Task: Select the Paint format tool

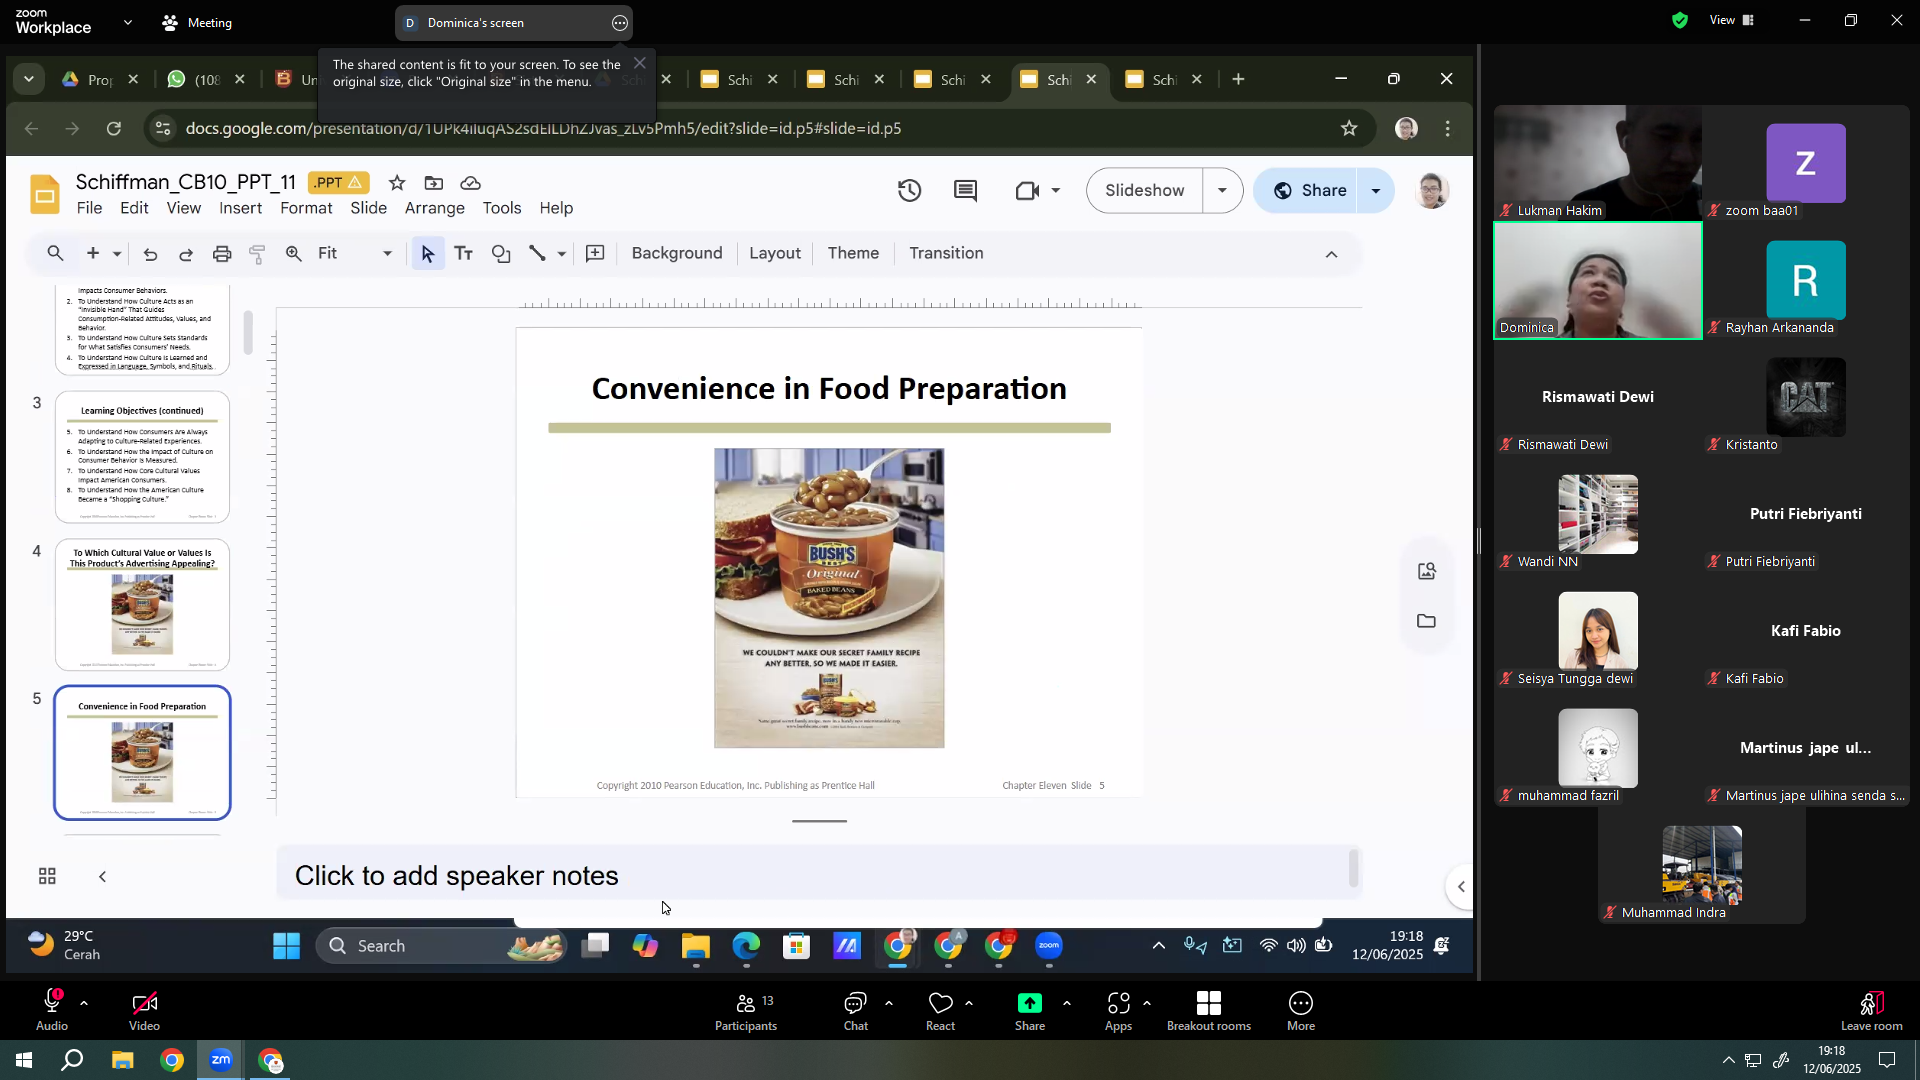Action: coord(257,254)
